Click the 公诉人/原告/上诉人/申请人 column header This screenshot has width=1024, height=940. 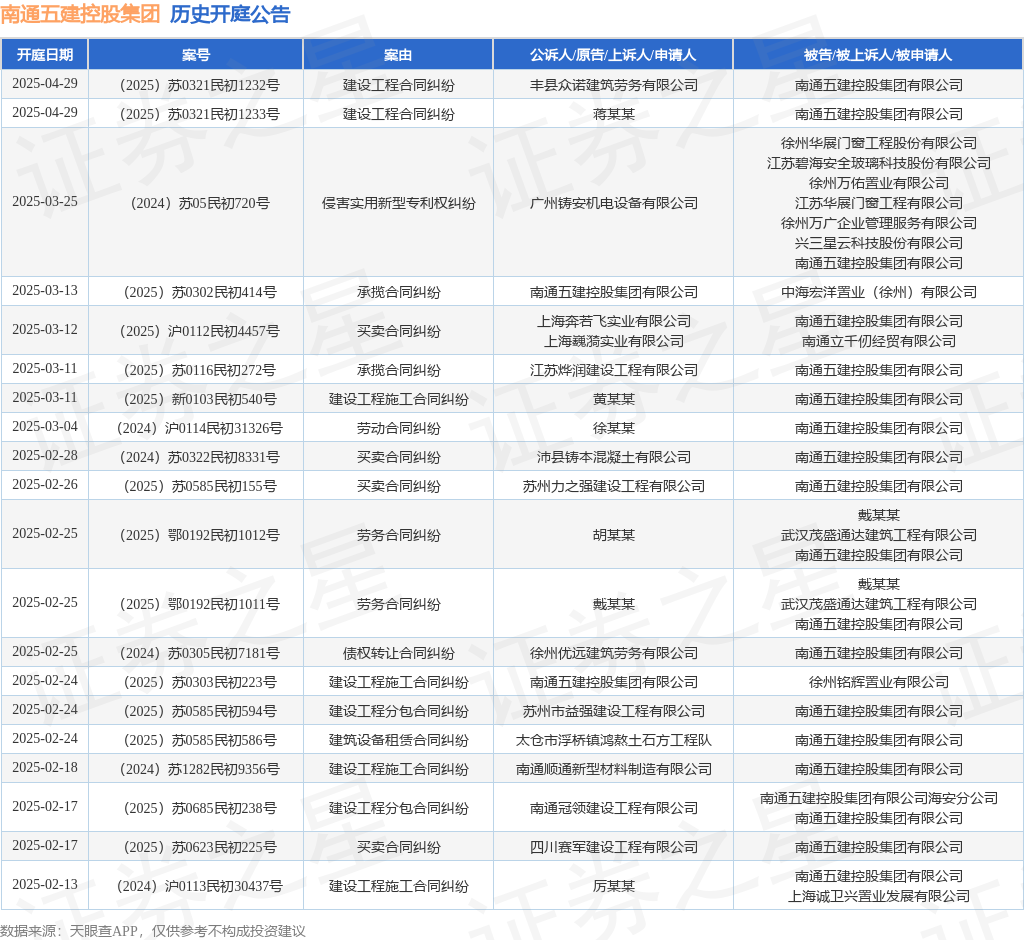[613, 55]
